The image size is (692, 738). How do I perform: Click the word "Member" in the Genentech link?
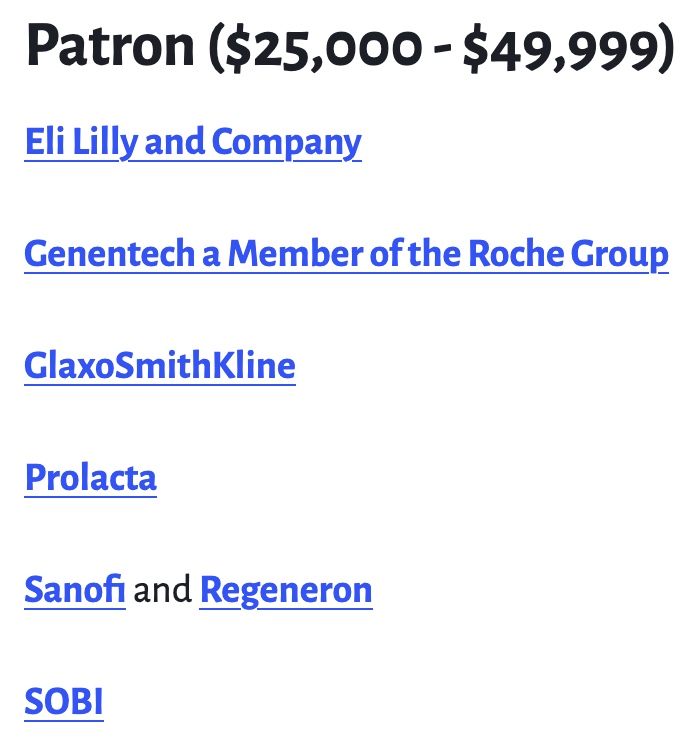point(296,254)
